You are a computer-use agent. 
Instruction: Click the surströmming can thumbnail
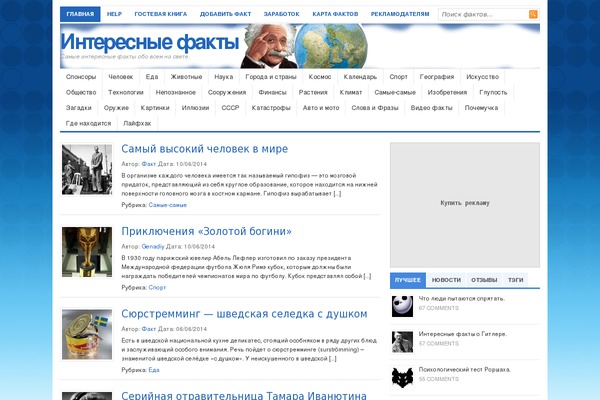(87, 335)
